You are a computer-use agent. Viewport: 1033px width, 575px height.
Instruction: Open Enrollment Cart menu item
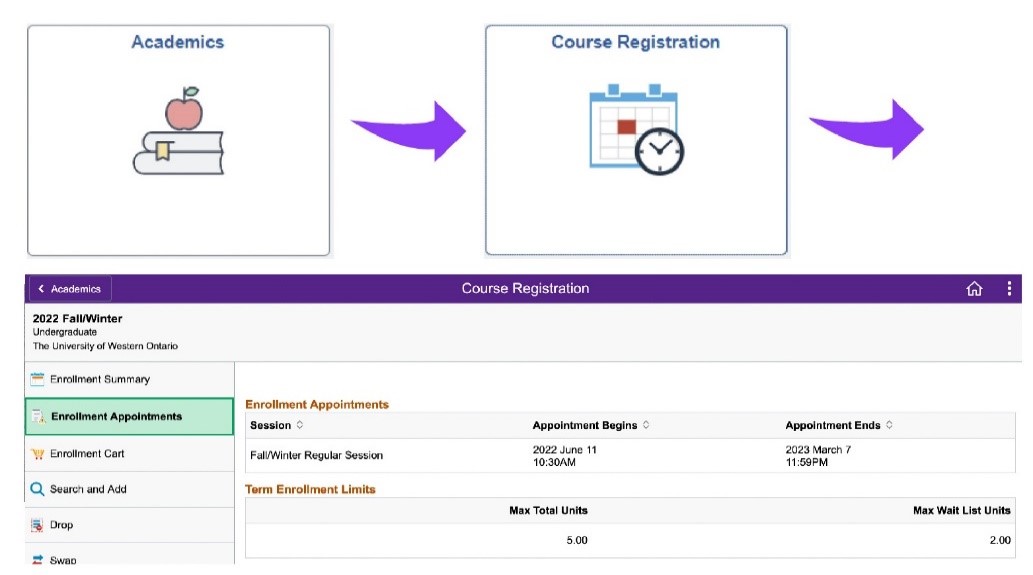click(87, 454)
